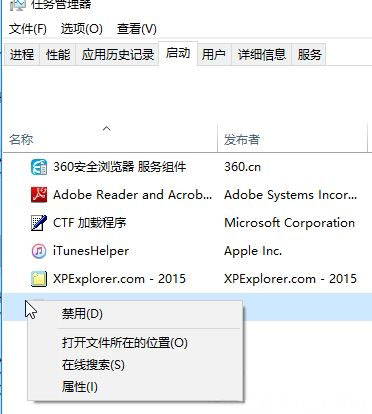The height and width of the screenshot is (414, 372).
Task: Open the 查看(V) menu
Action: 137,29
